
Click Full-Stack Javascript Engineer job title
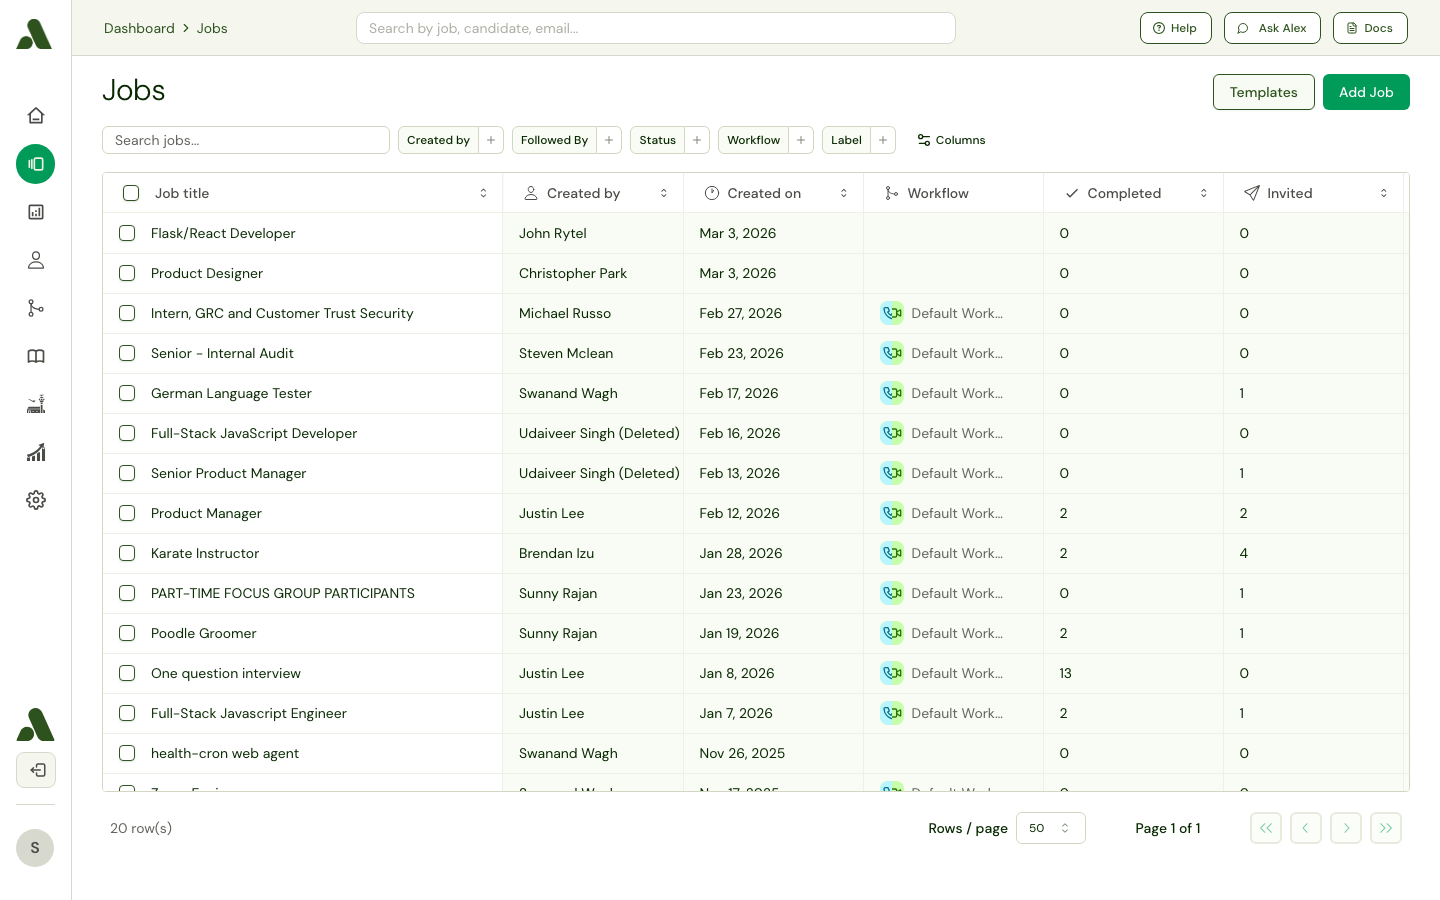[249, 713]
